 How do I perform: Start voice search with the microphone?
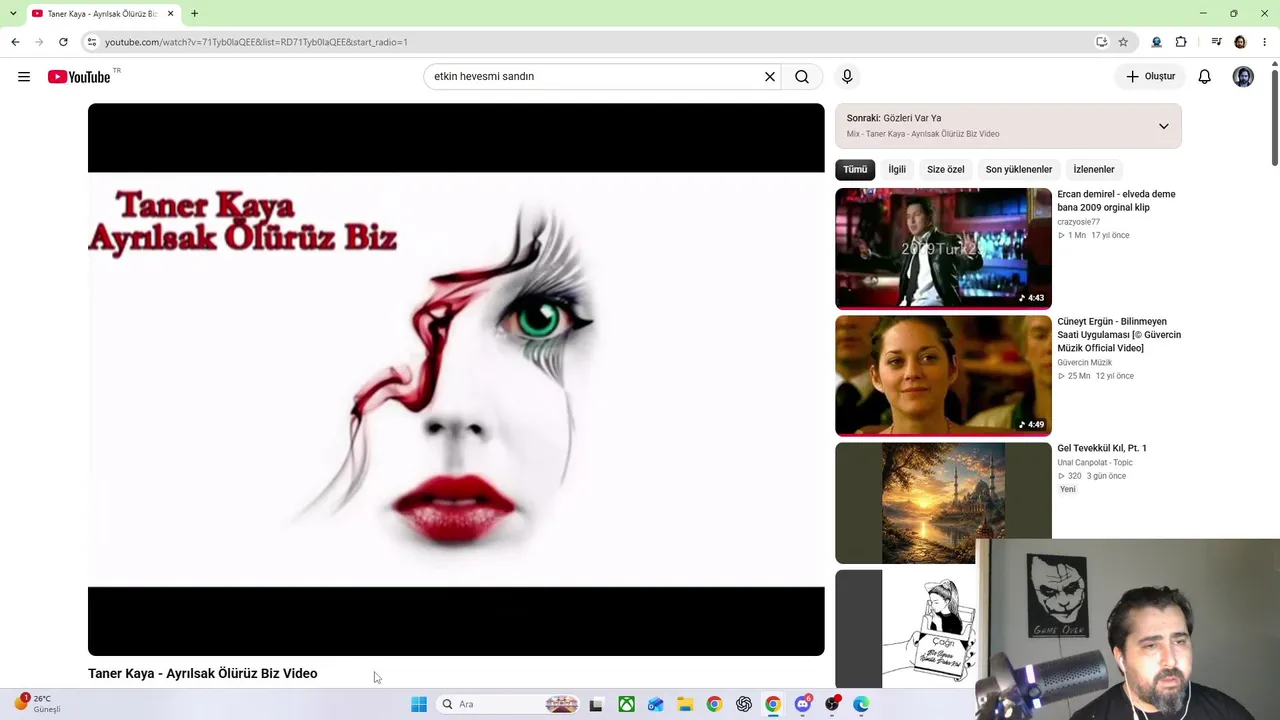pyautogui.click(x=847, y=77)
